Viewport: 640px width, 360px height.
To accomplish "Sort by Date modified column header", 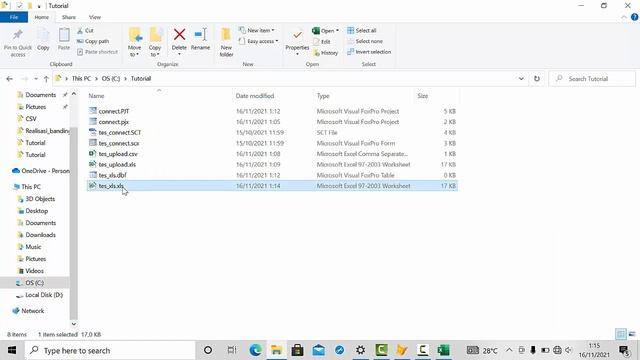I will [255, 96].
